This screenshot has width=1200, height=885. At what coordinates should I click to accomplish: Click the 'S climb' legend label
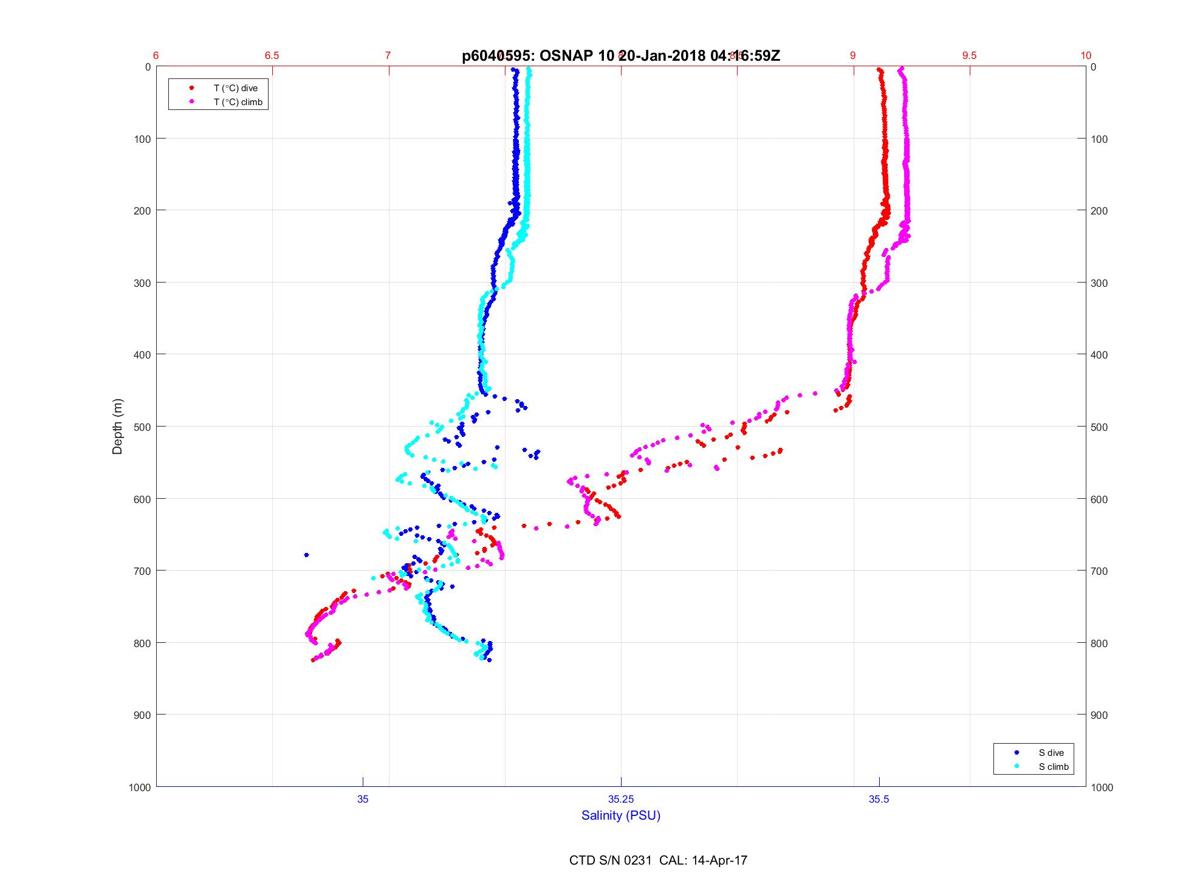pos(1054,767)
